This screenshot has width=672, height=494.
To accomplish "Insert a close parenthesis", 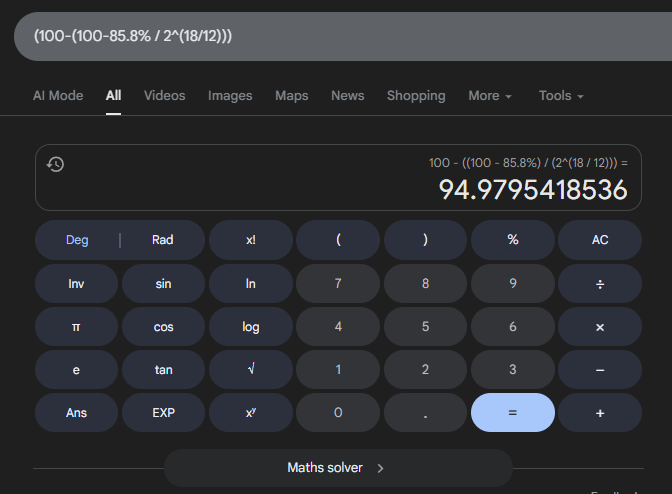I will pos(425,240).
